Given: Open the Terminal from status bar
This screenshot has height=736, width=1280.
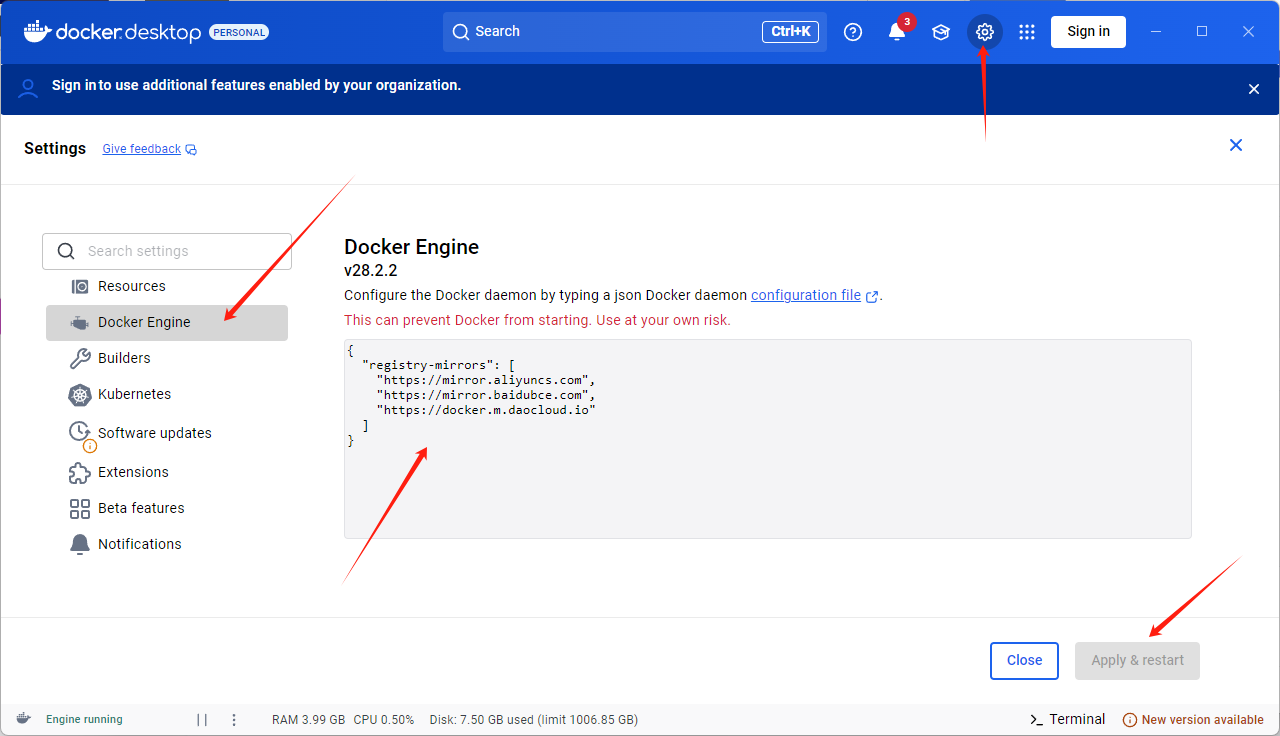Looking at the screenshot, I should click(1067, 719).
